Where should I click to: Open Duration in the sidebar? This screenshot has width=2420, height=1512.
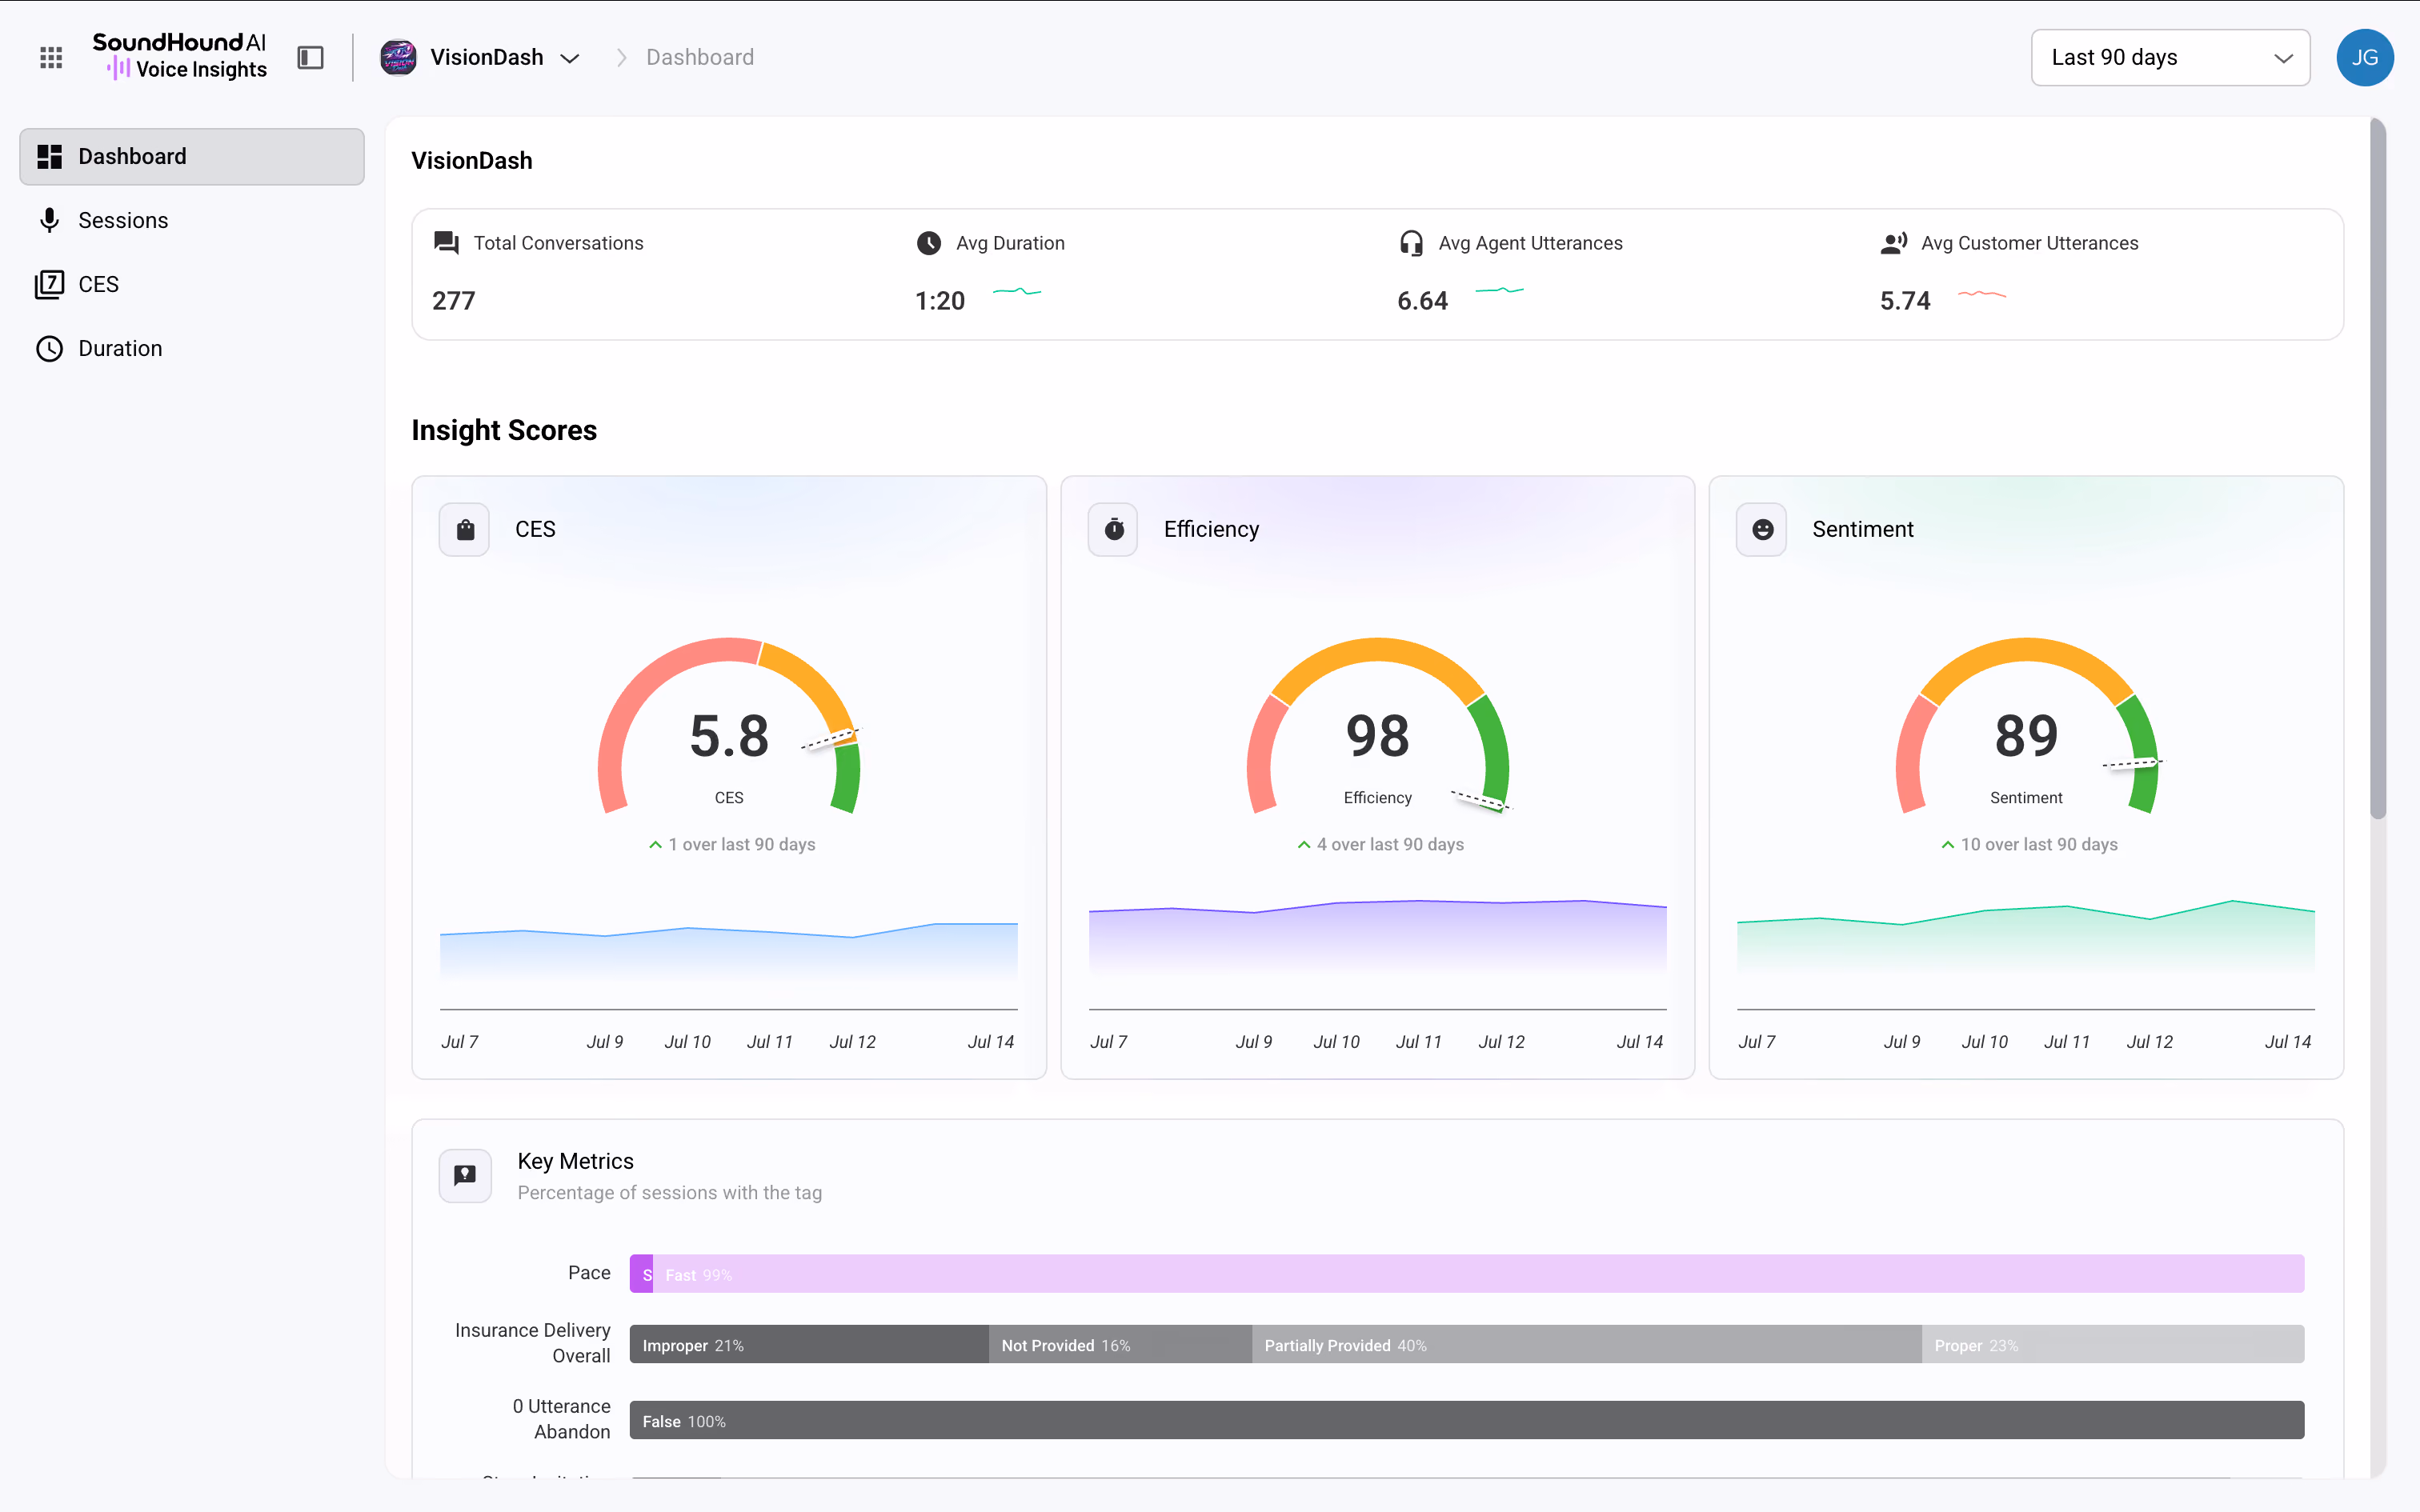(192, 348)
